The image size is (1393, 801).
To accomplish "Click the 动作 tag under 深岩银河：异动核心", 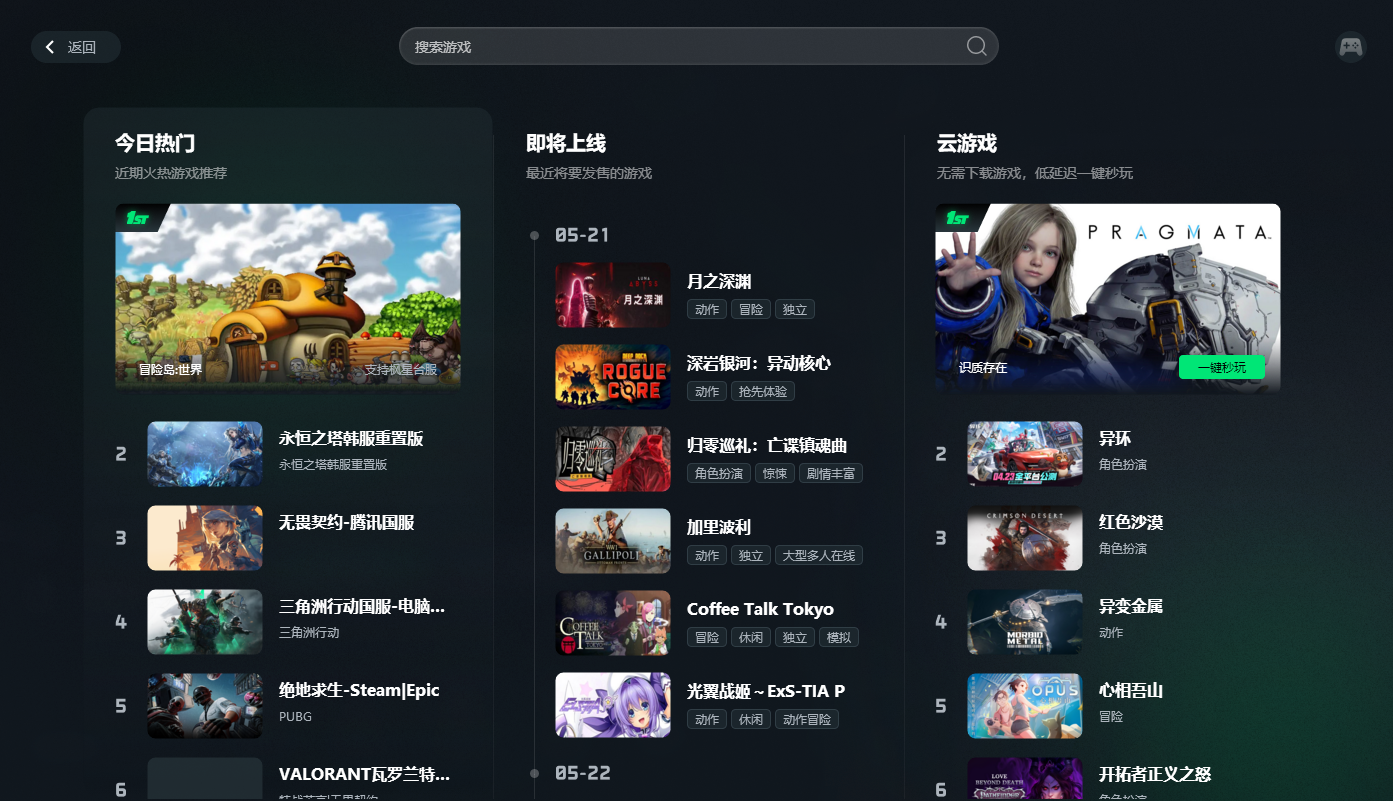I will pos(707,392).
